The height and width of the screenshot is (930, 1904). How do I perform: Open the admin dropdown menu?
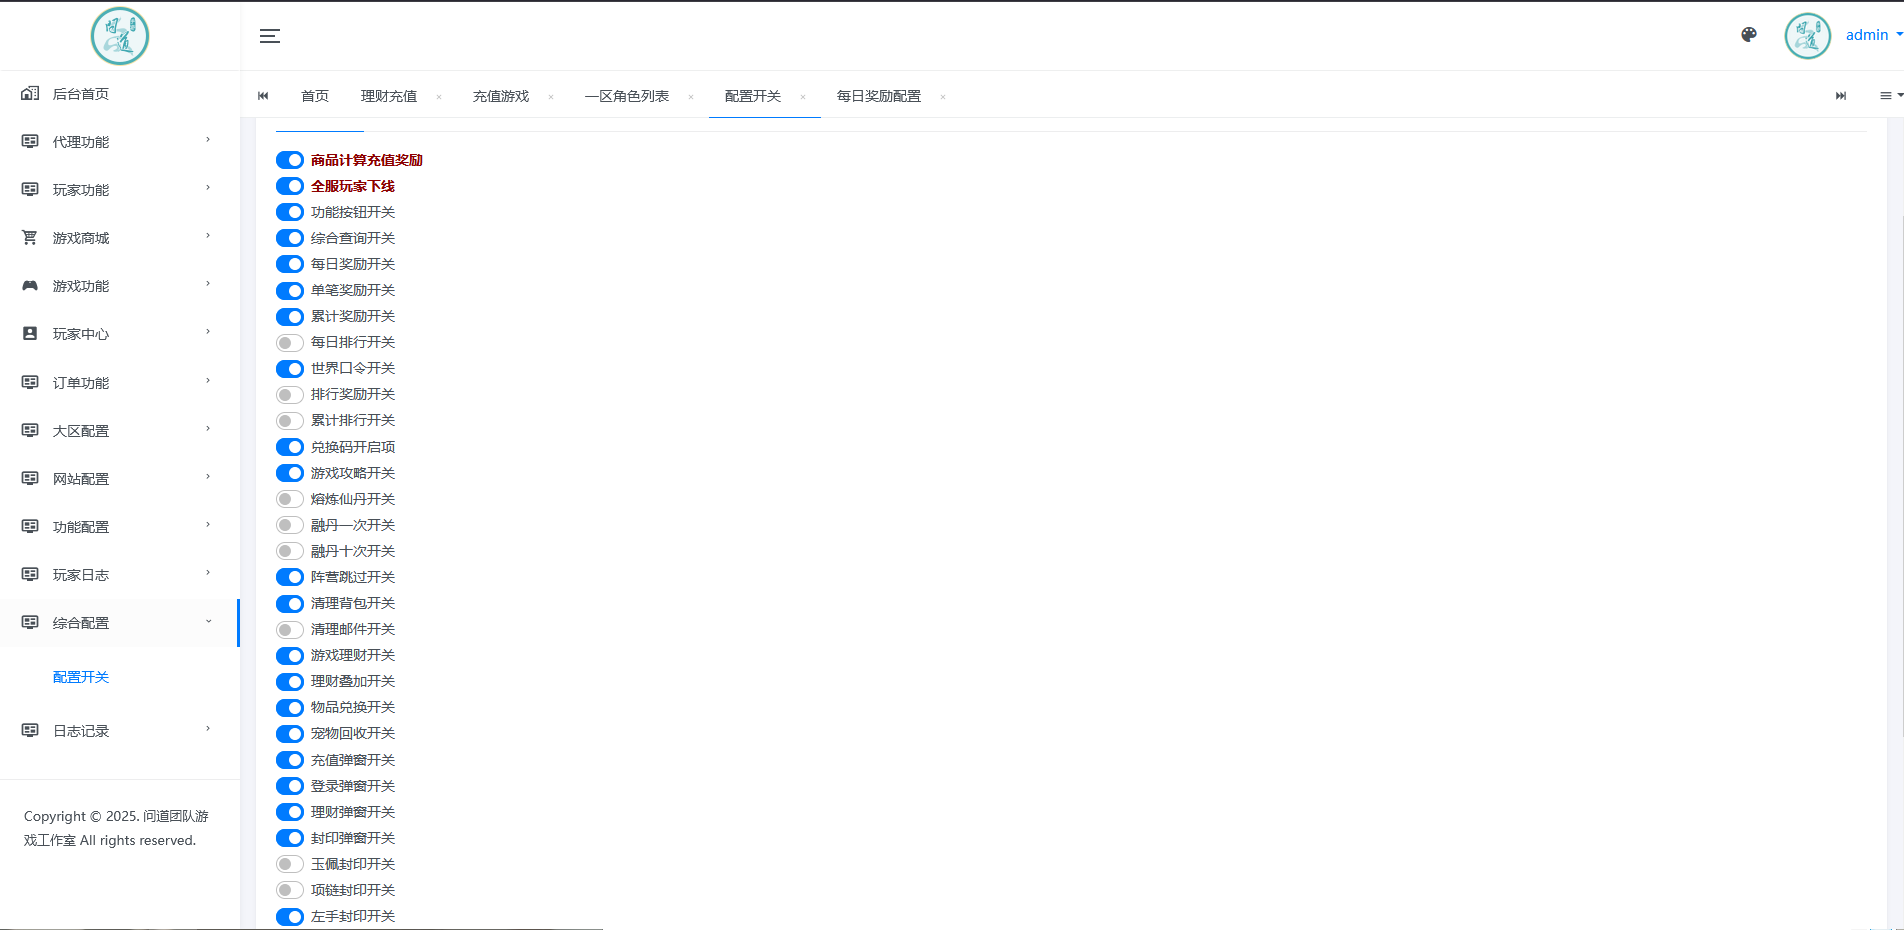[1871, 34]
